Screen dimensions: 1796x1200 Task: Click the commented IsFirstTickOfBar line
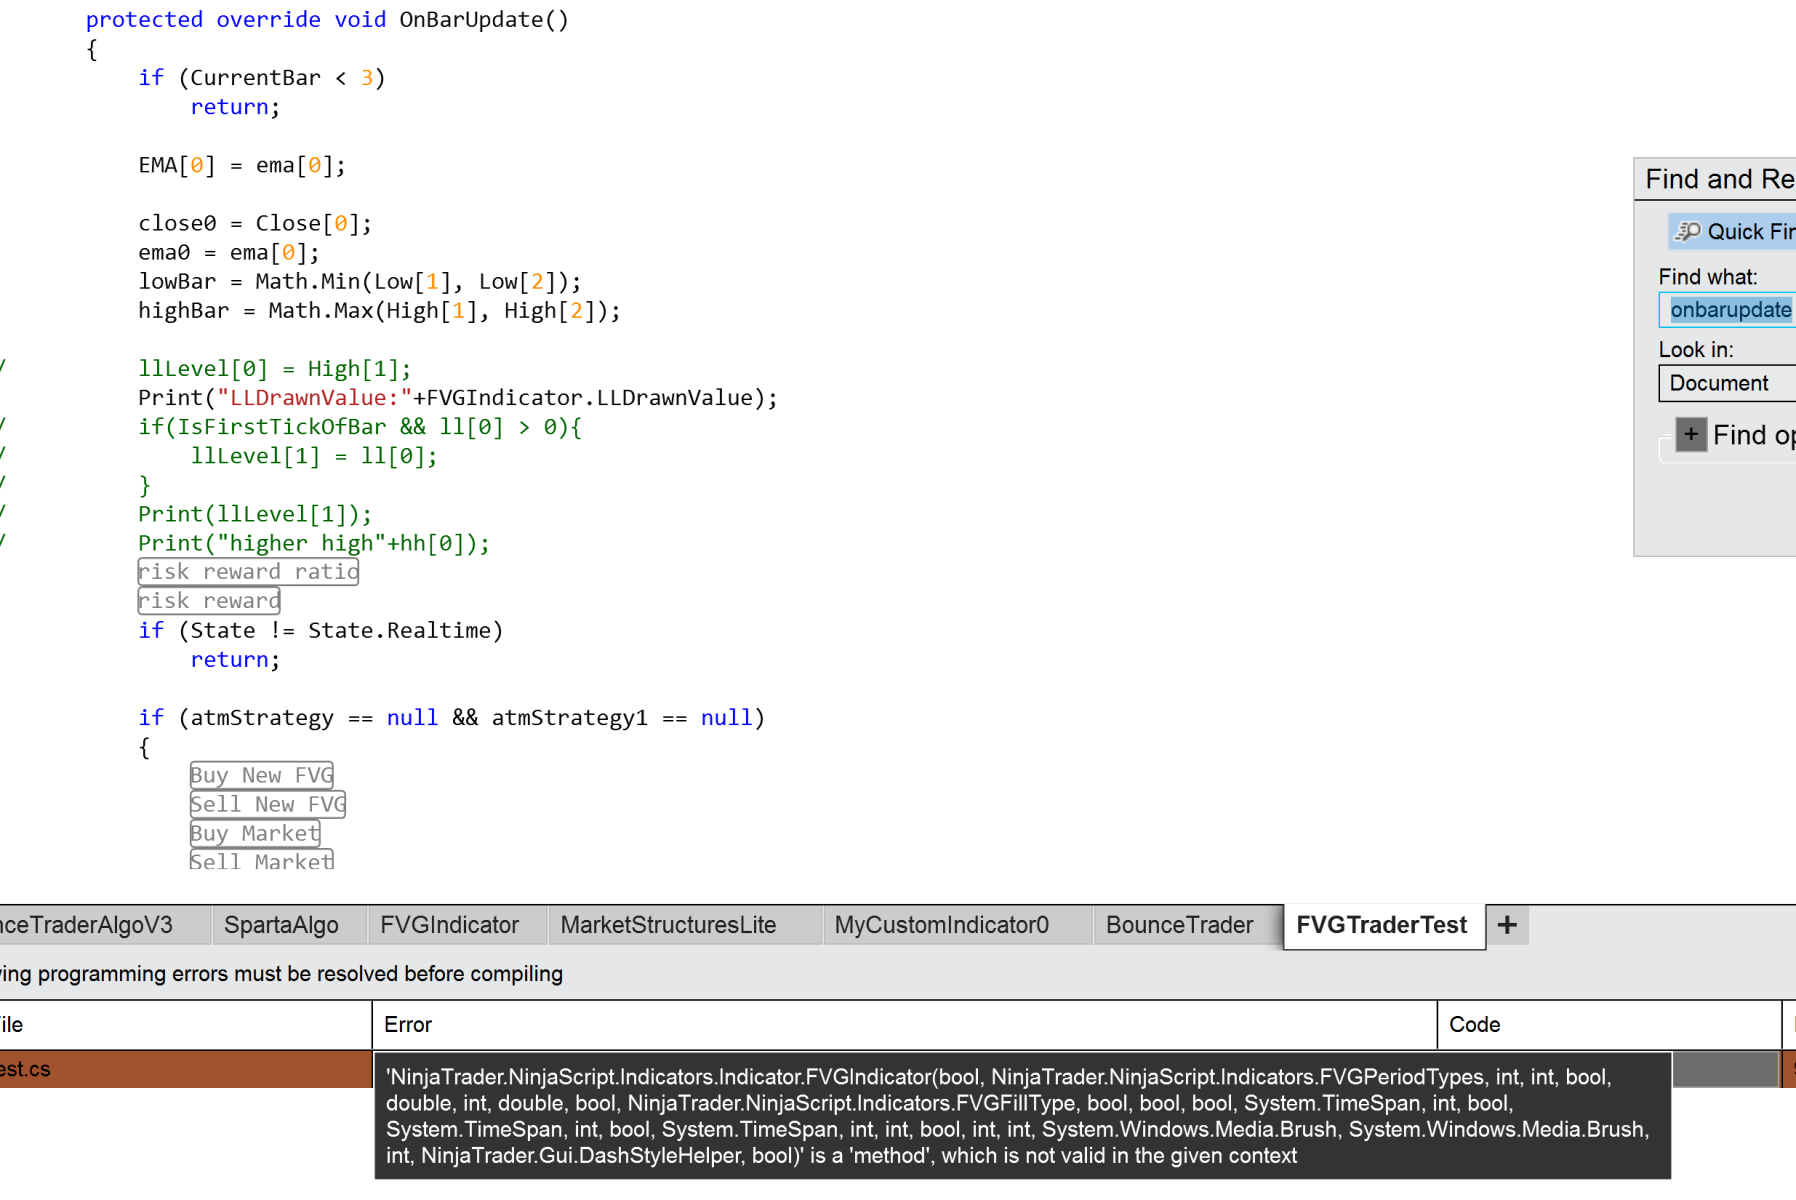pyautogui.click(x=360, y=427)
